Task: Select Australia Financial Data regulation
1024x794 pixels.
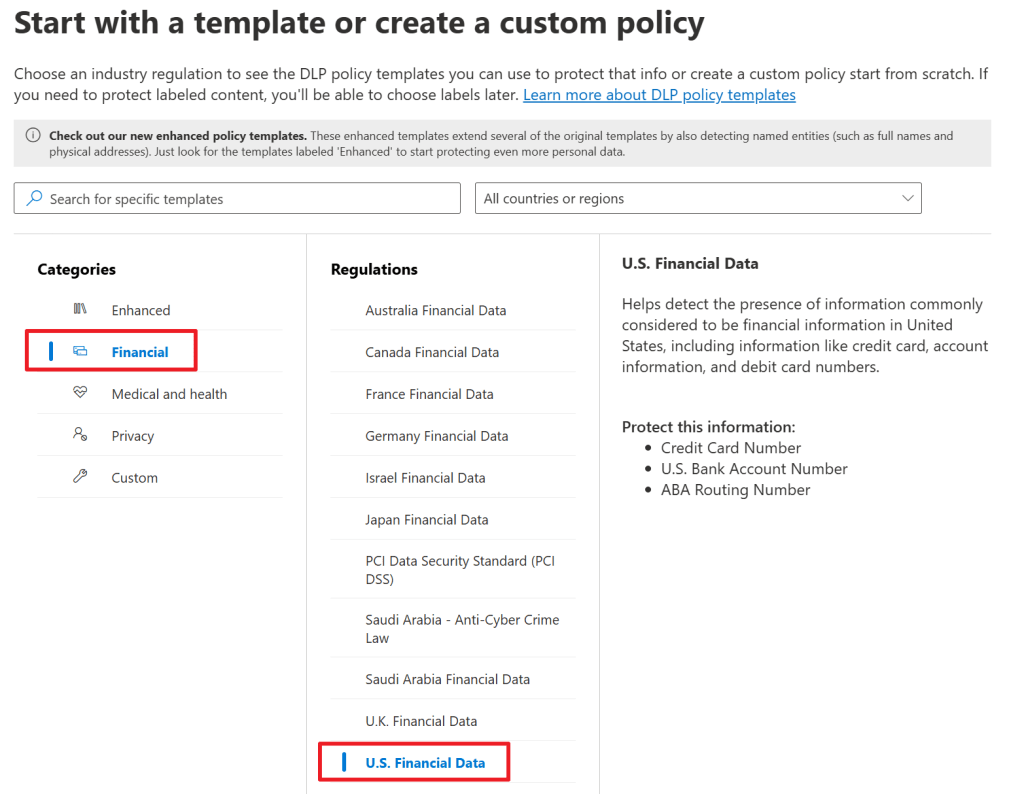Action: coord(436,310)
